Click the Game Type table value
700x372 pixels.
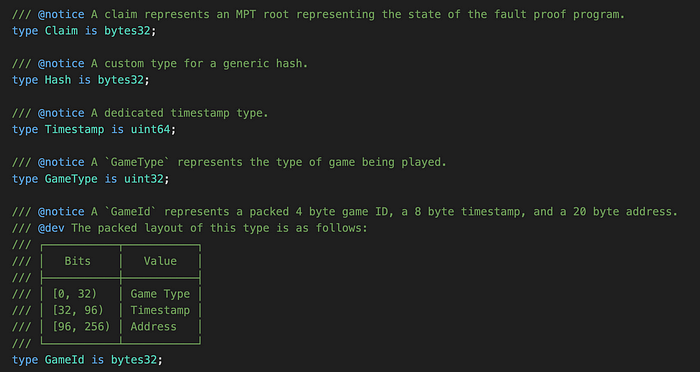(x=160, y=294)
